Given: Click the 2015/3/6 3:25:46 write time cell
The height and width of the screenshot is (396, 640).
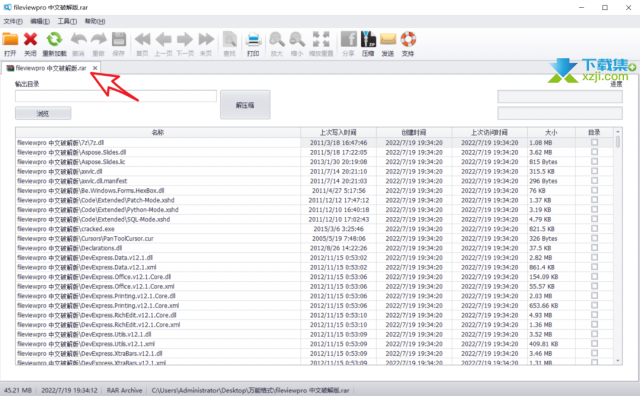Looking at the screenshot, I should [x=338, y=229].
